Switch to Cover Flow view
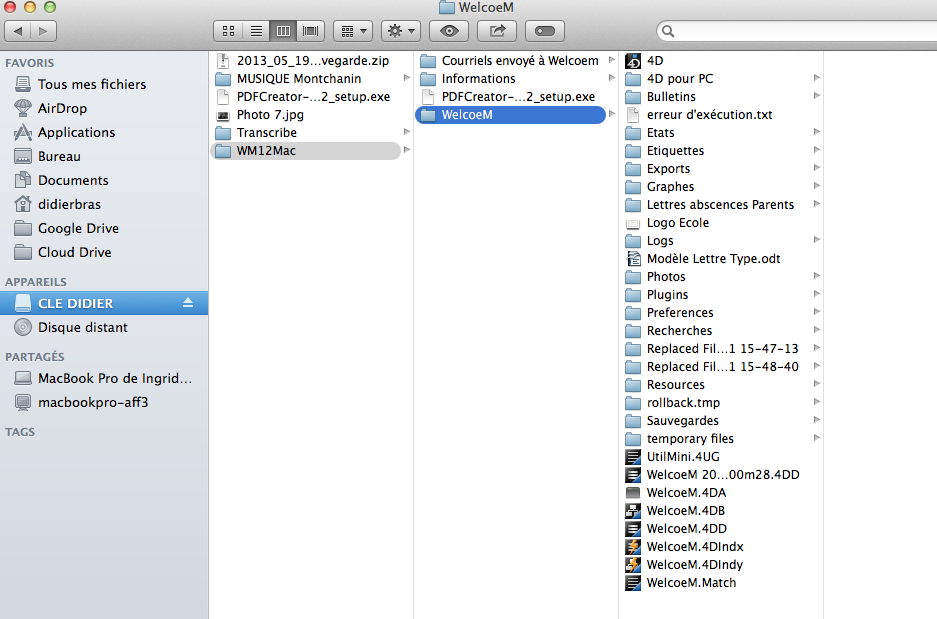The width and height of the screenshot is (937, 619). coord(311,31)
